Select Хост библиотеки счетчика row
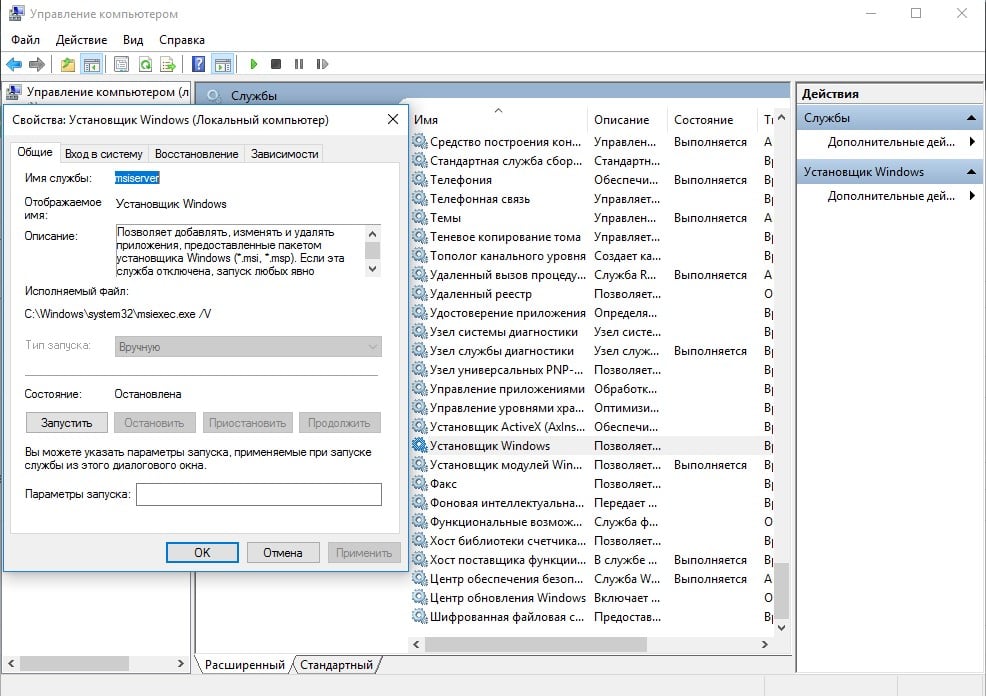The width and height of the screenshot is (986, 696). click(592, 541)
